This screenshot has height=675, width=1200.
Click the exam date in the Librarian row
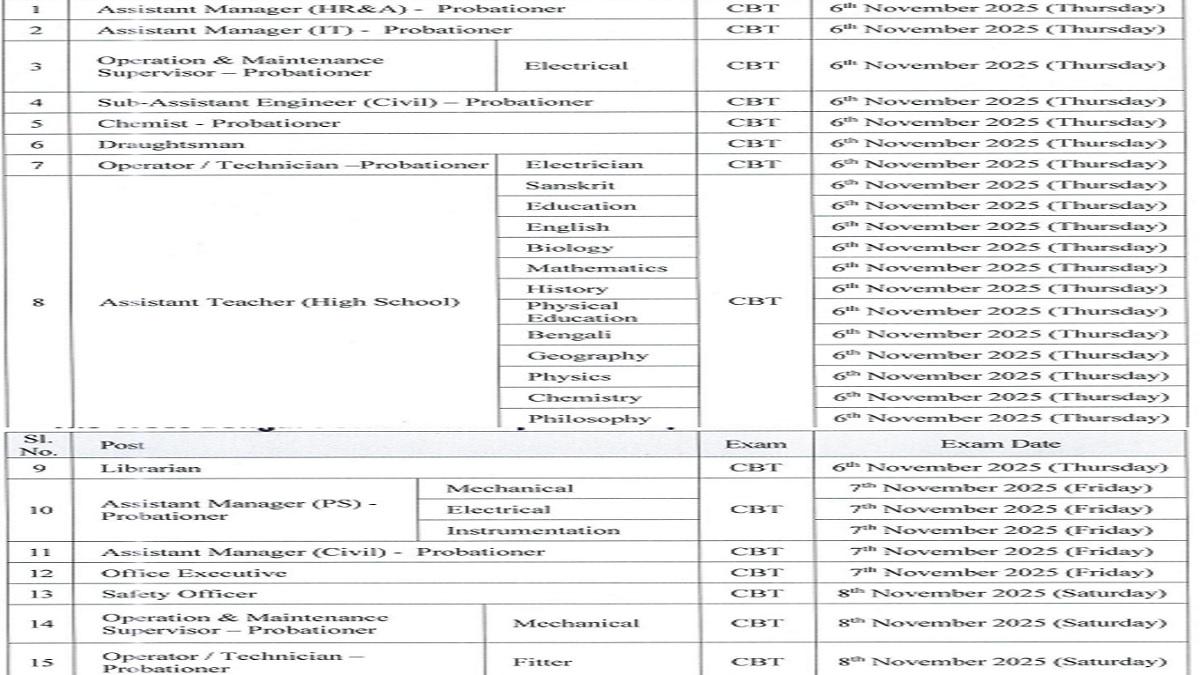(x=1000, y=468)
